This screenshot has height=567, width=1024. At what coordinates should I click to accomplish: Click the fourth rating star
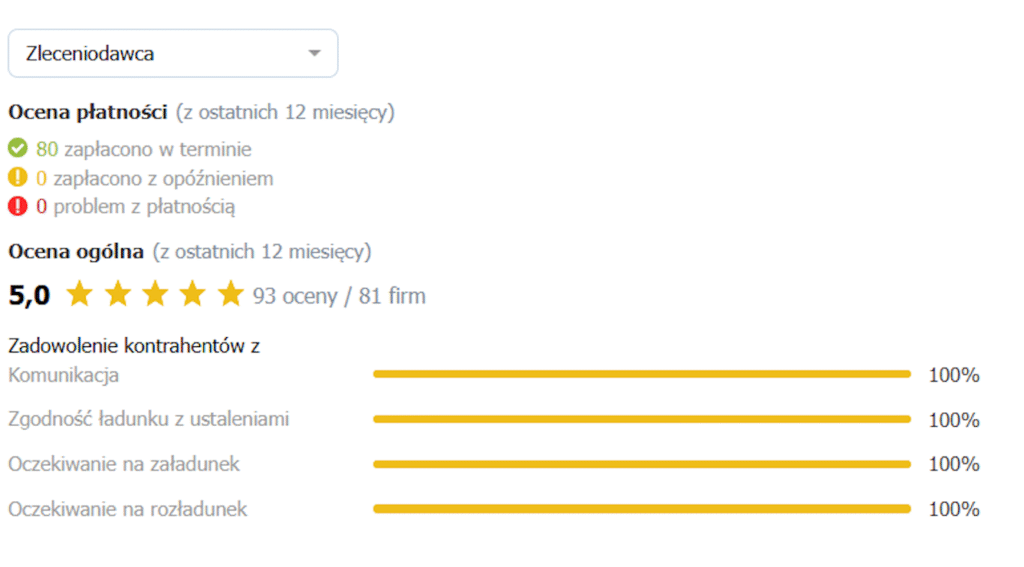tap(193, 294)
